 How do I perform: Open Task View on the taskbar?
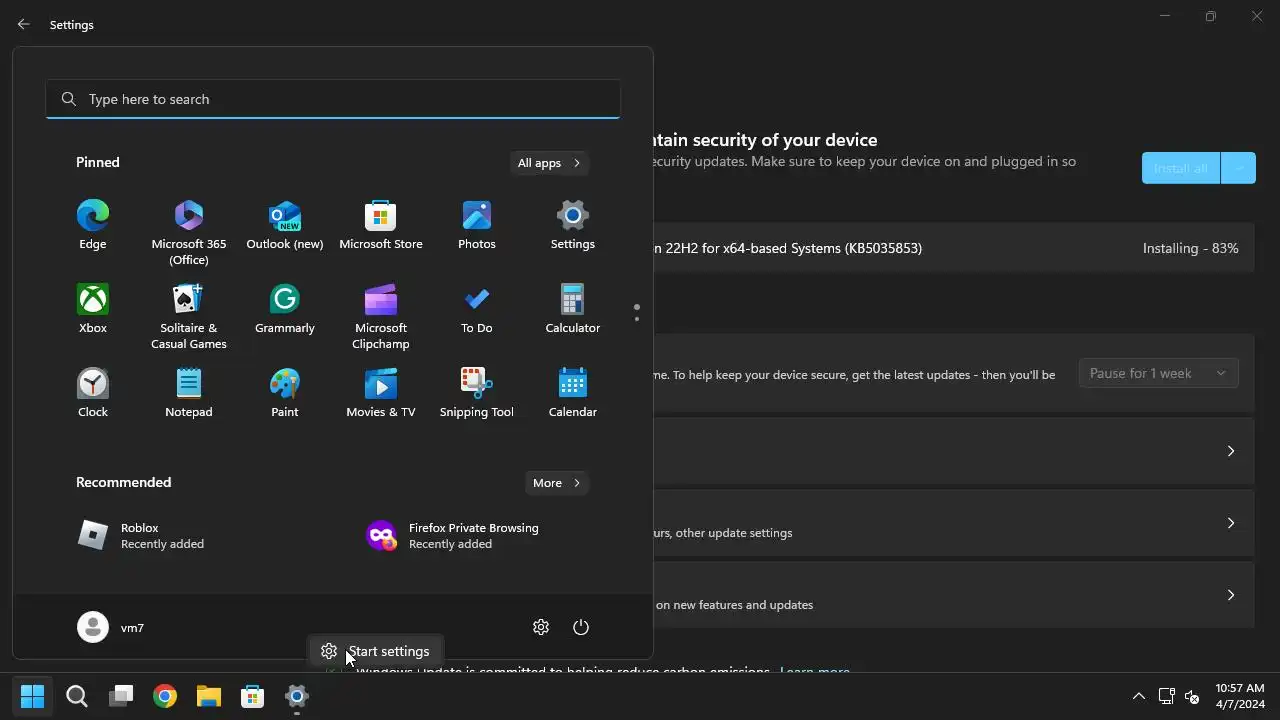point(121,696)
